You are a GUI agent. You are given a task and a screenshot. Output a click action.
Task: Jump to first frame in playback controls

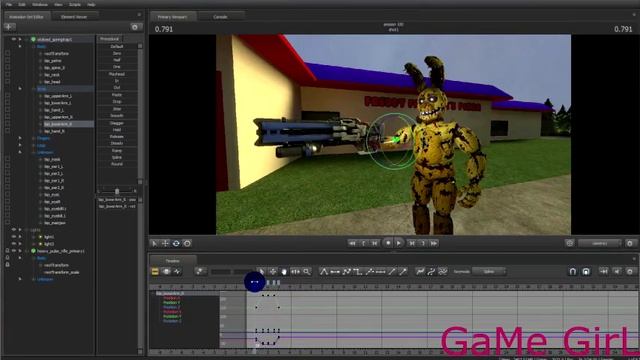coord(352,243)
